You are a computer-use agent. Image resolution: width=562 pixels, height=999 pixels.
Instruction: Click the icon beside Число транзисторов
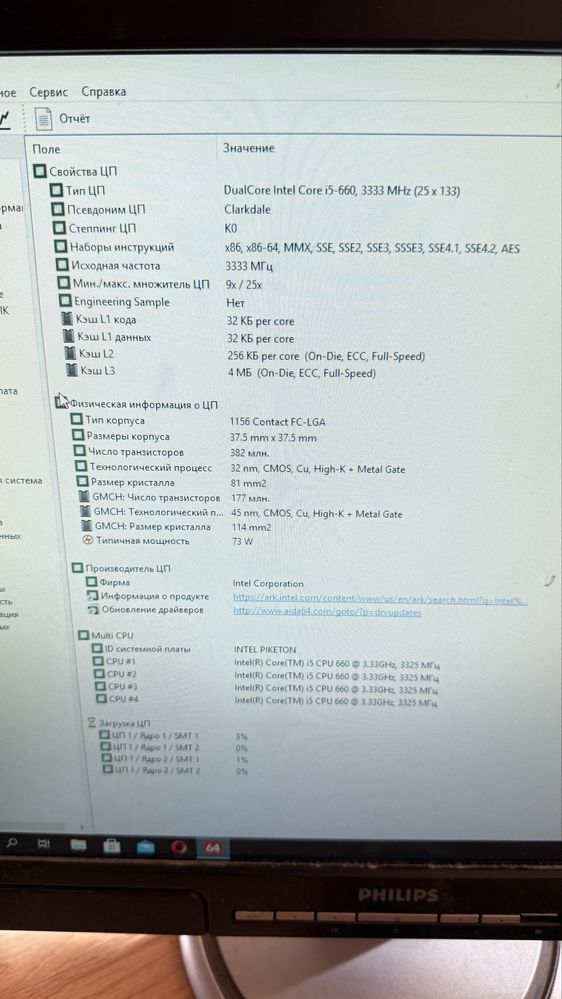pyautogui.click(x=80, y=451)
